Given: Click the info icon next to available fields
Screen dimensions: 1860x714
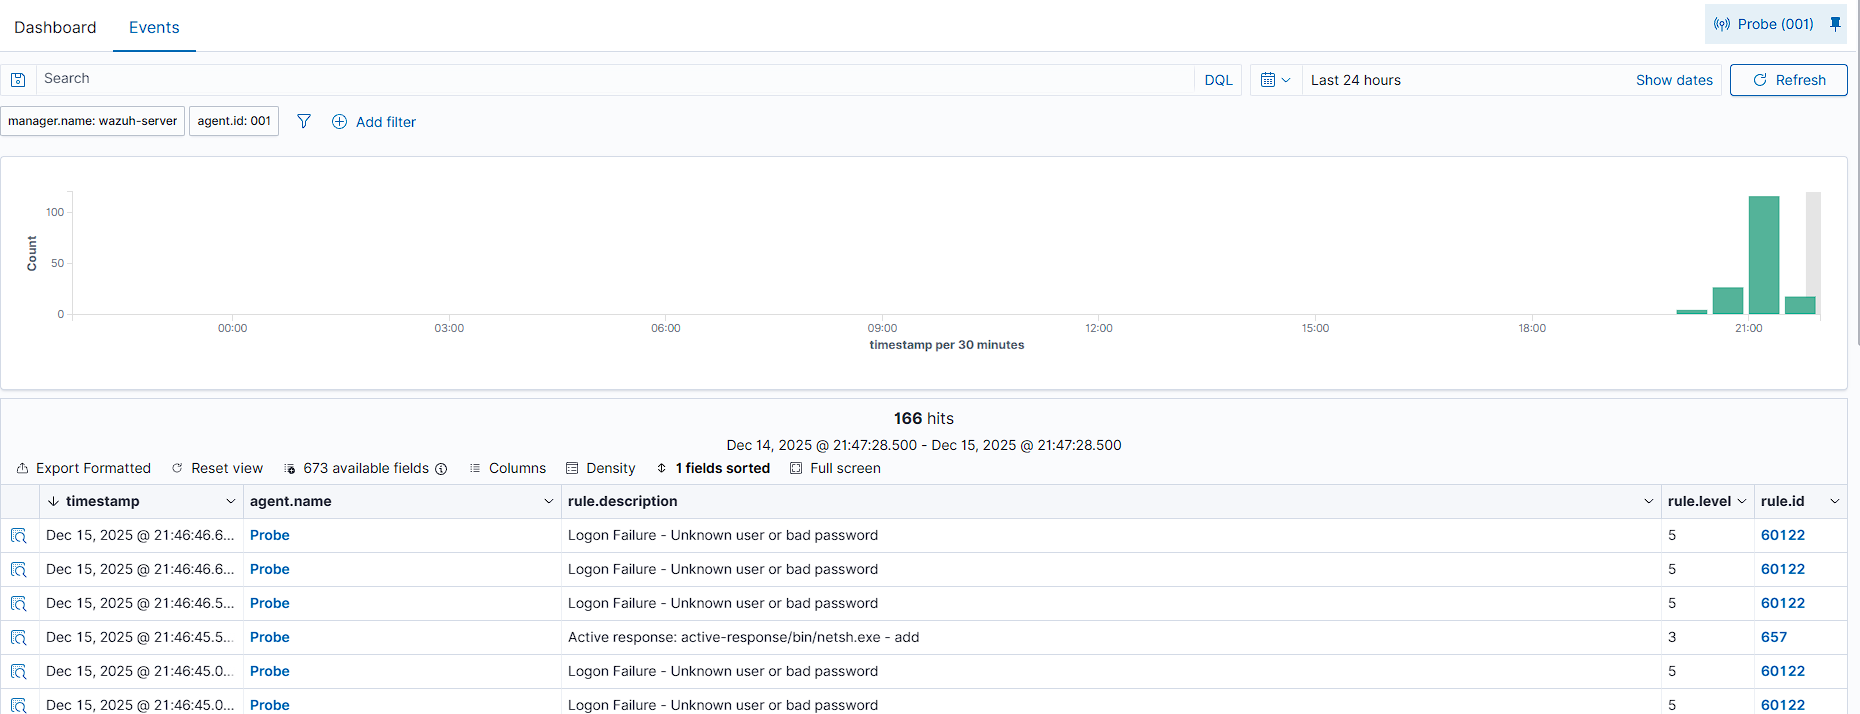Looking at the screenshot, I should point(441,469).
